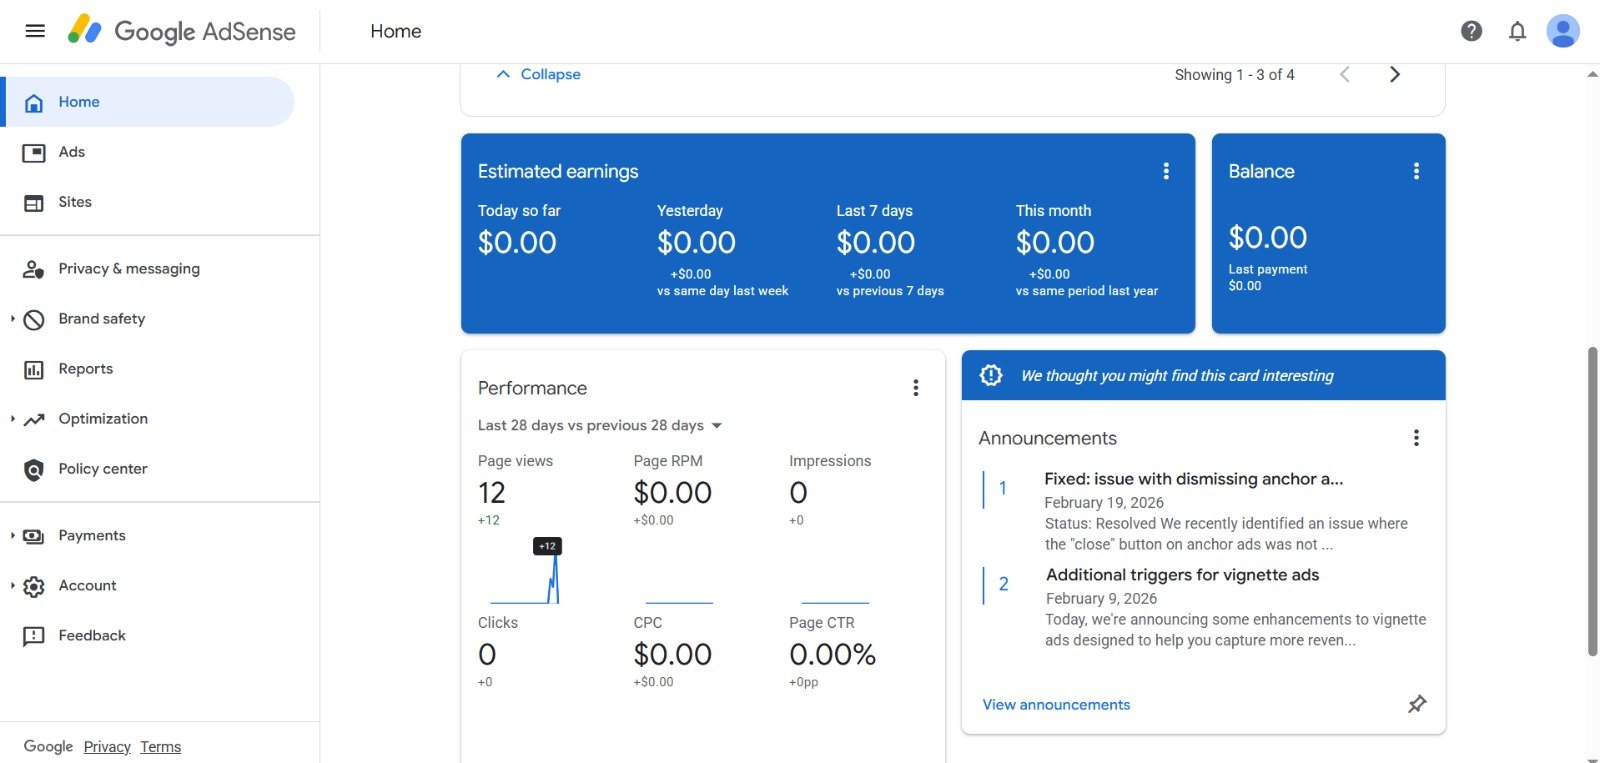Show next cards with right arrow

pyautogui.click(x=1395, y=75)
